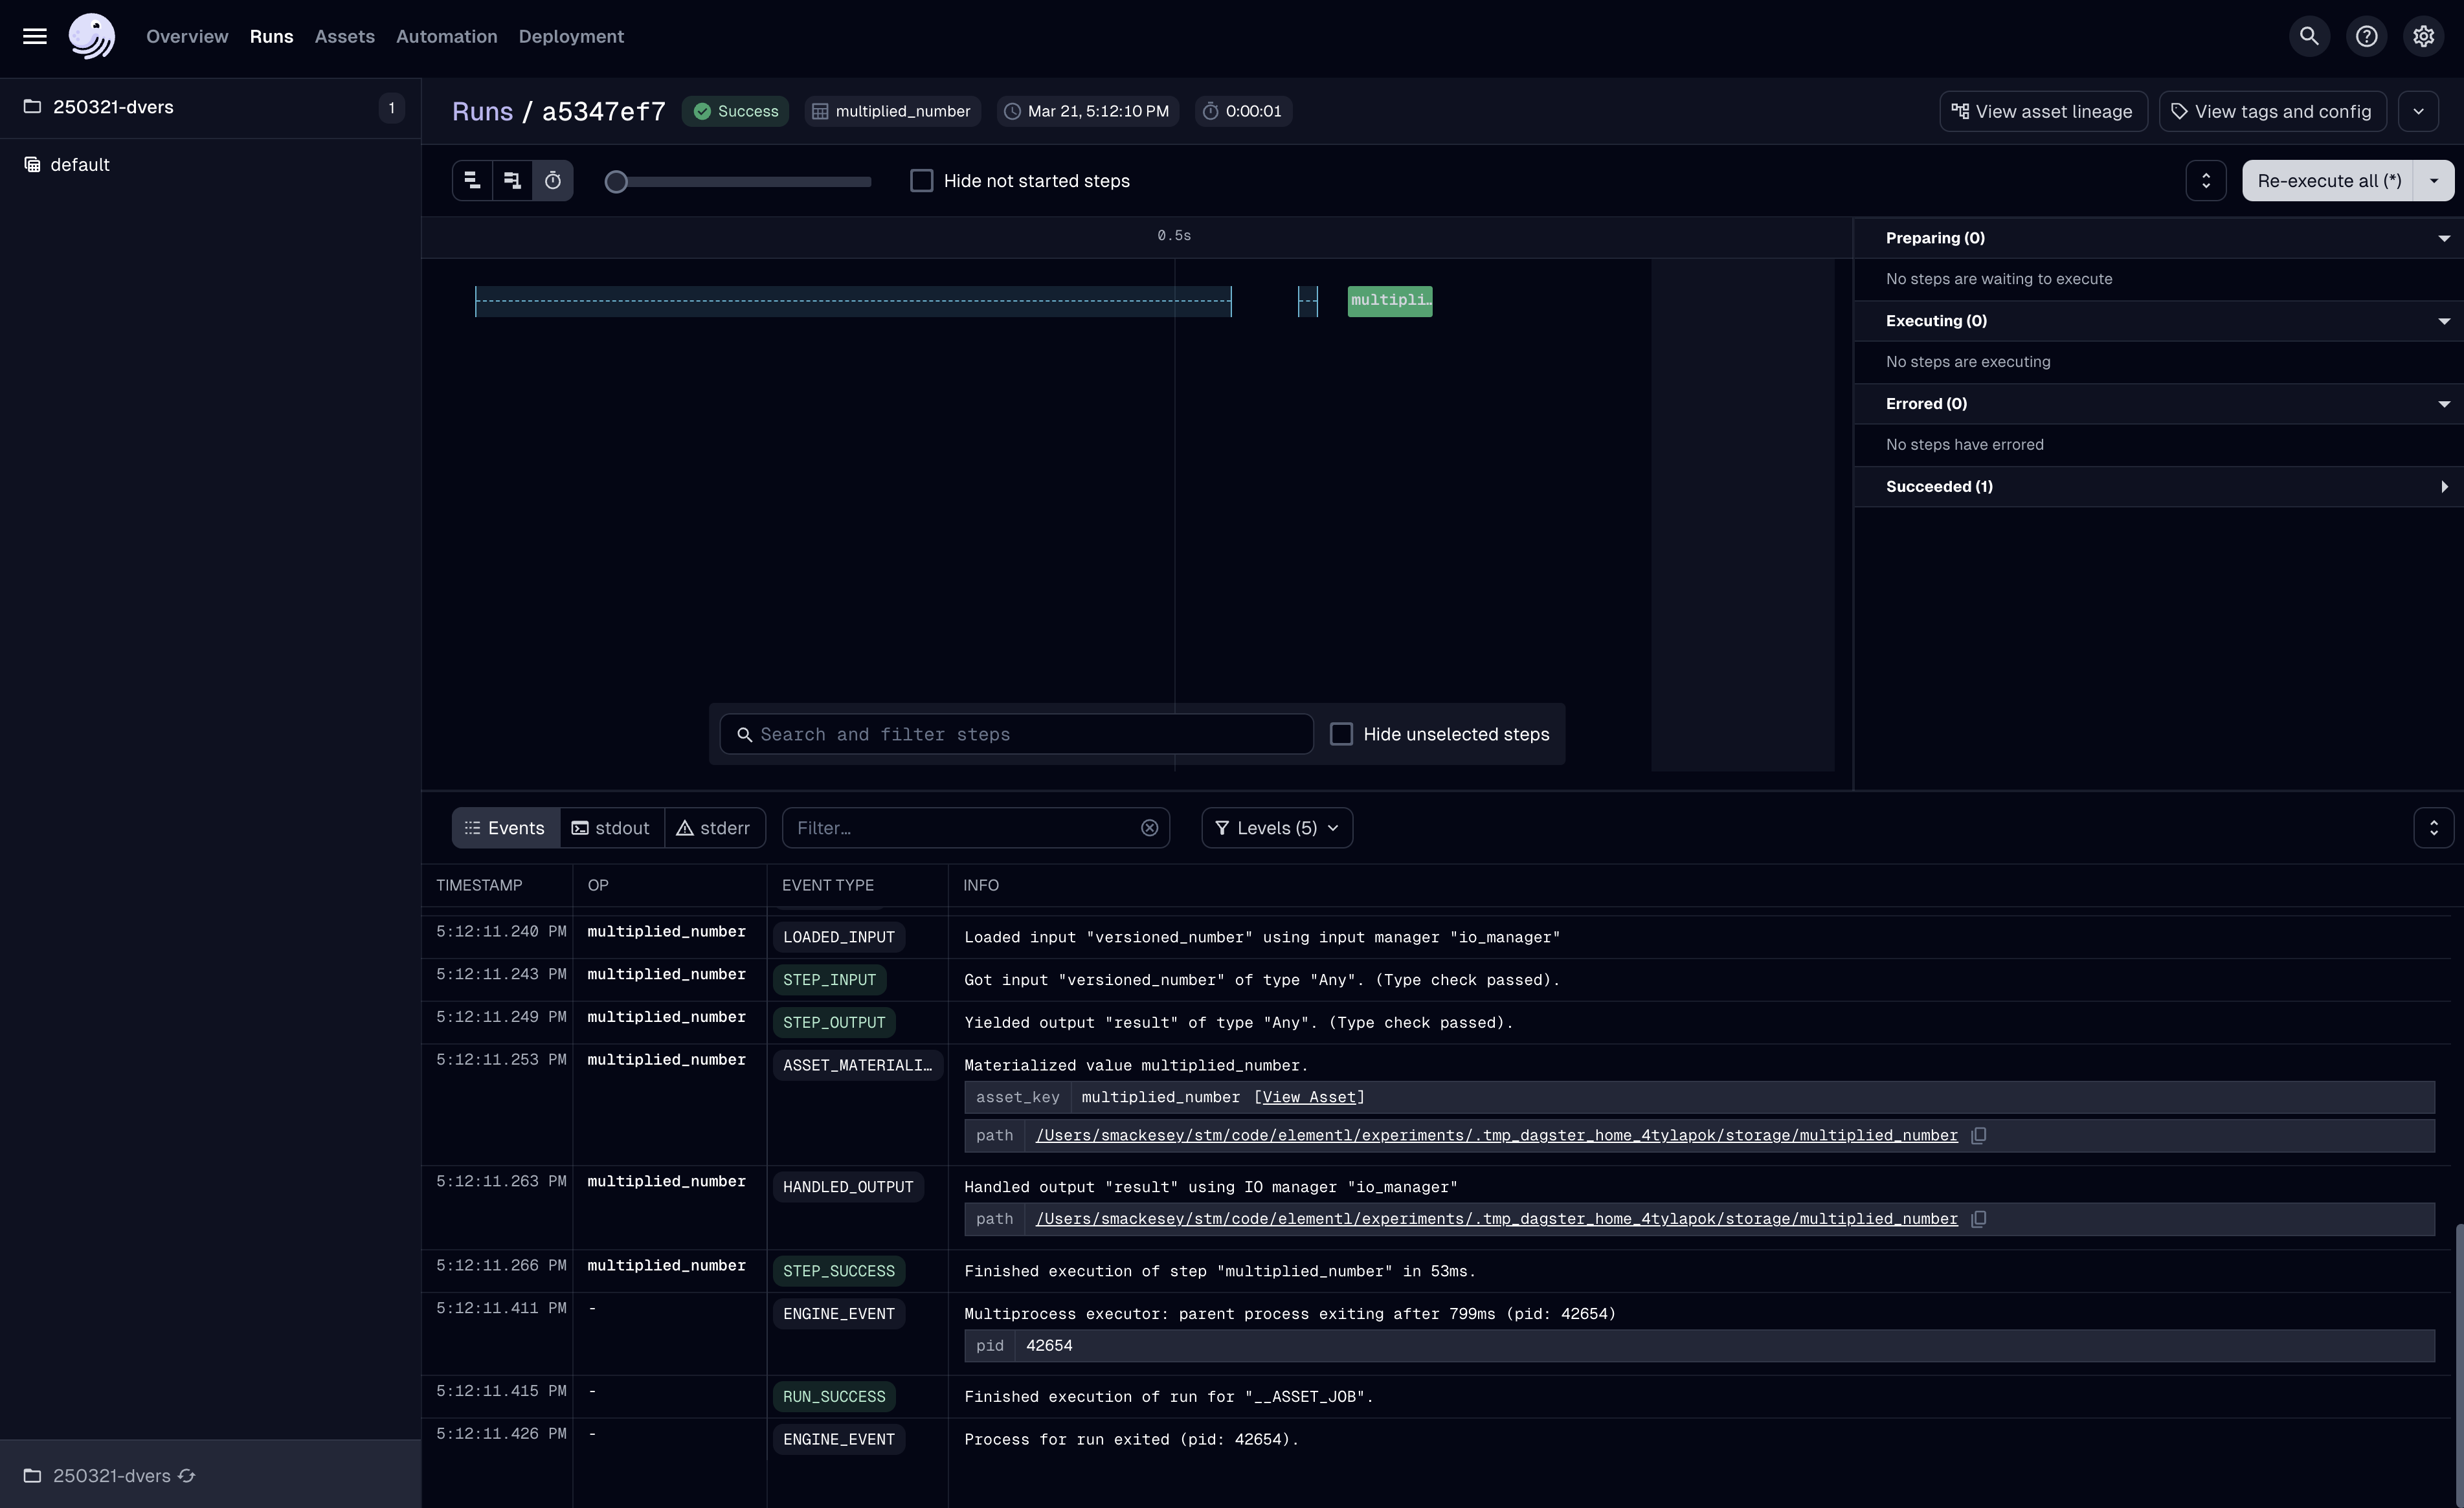
Task: Open the Levels (5) filter dropdown
Action: (1276, 828)
